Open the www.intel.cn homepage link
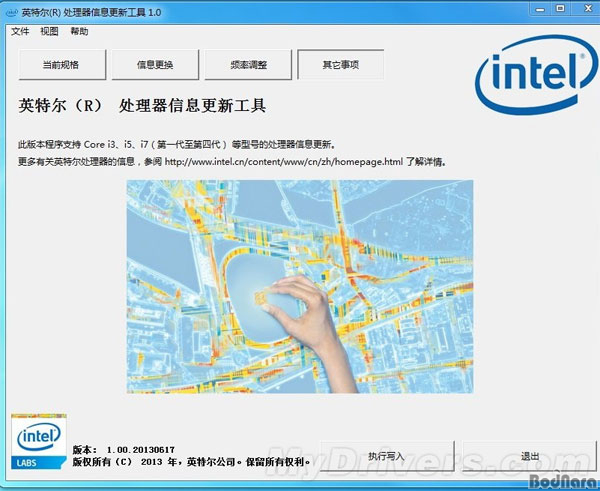The width and height of the screenshot is (600, 491). (x=284, y=161)
